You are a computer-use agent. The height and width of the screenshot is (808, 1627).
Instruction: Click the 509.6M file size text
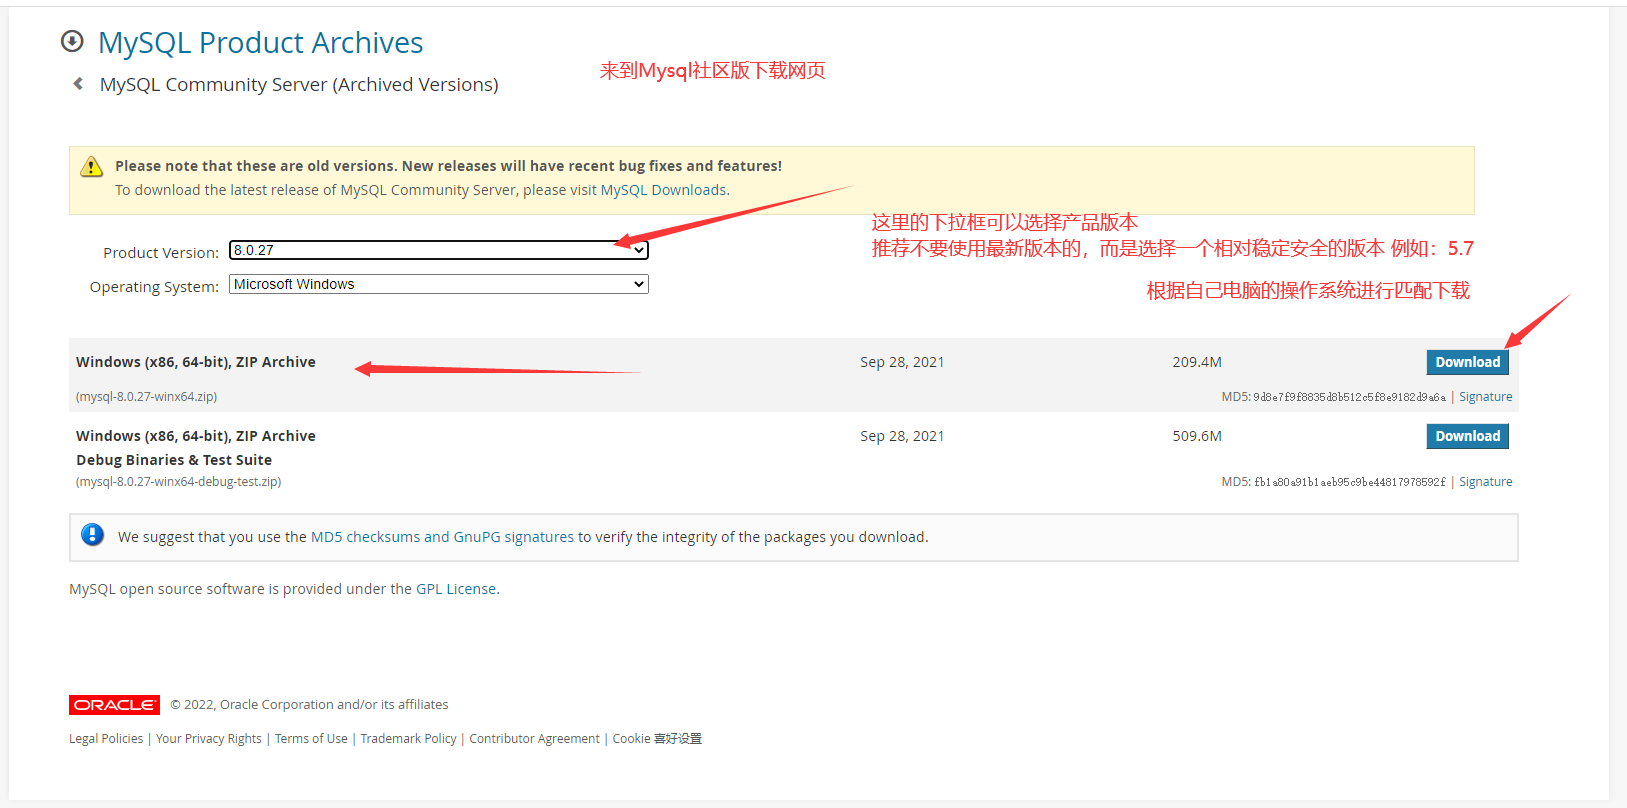(1197, 436)
